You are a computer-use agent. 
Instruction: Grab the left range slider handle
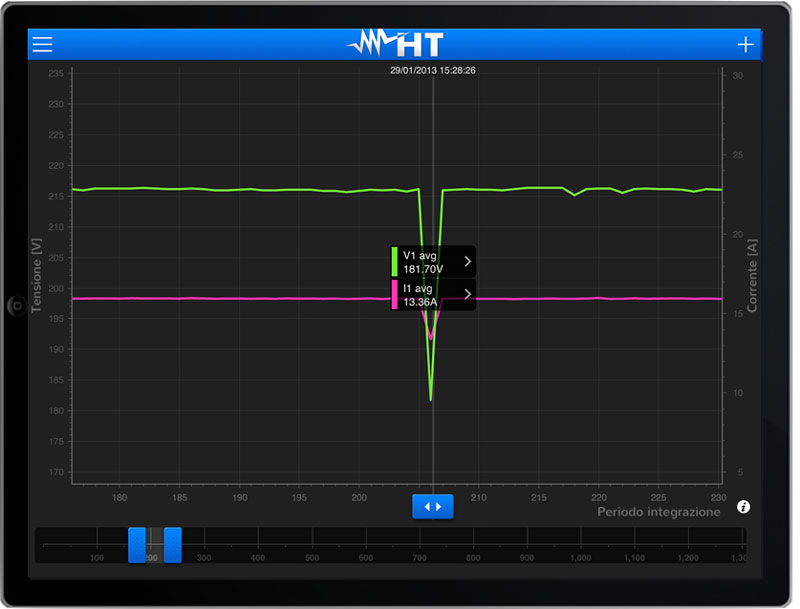click(137, 545)
